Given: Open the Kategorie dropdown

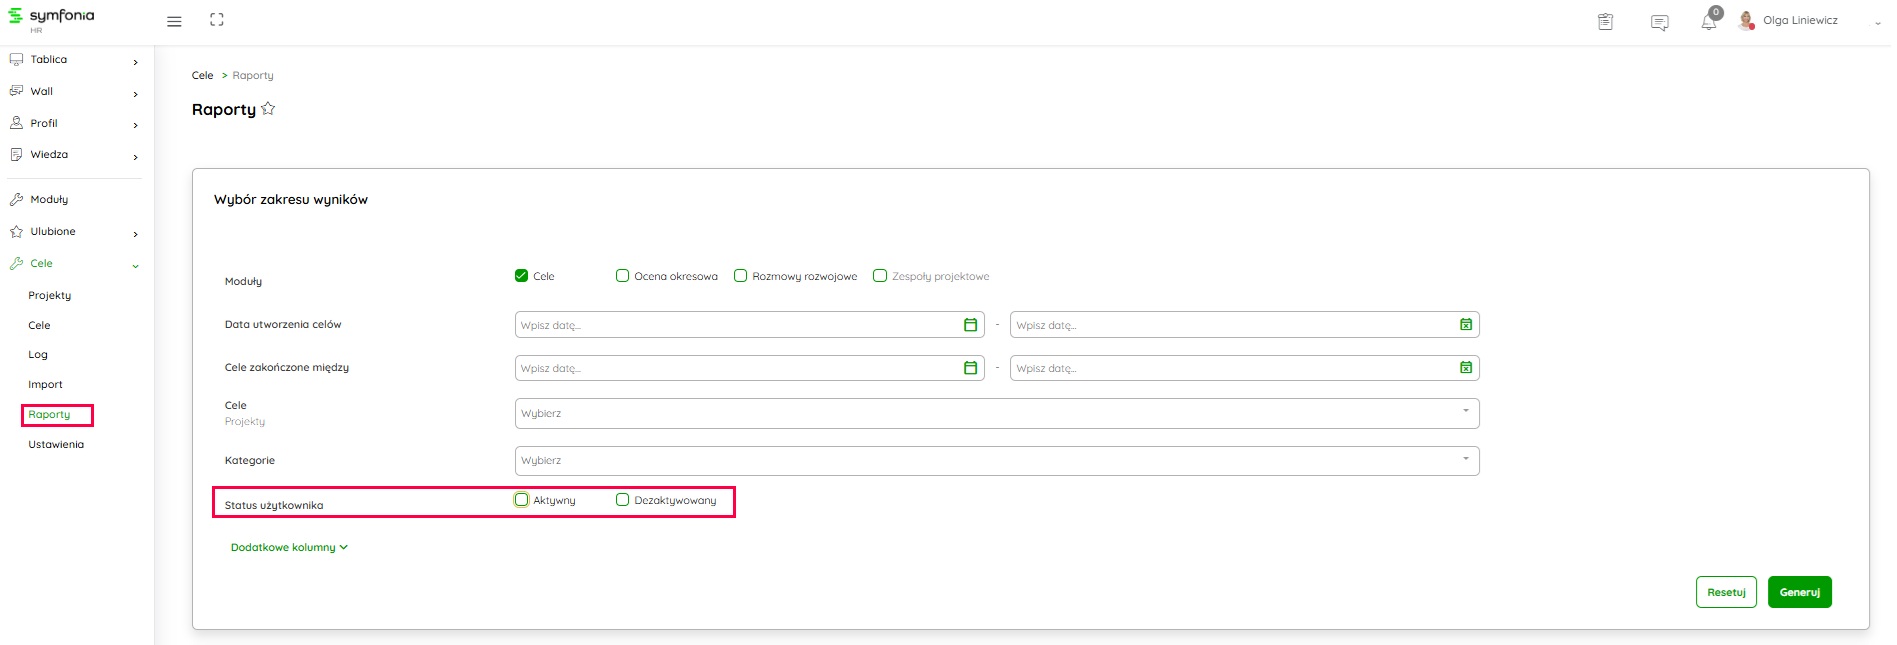Looking at the screenshot, I should 996,460.
